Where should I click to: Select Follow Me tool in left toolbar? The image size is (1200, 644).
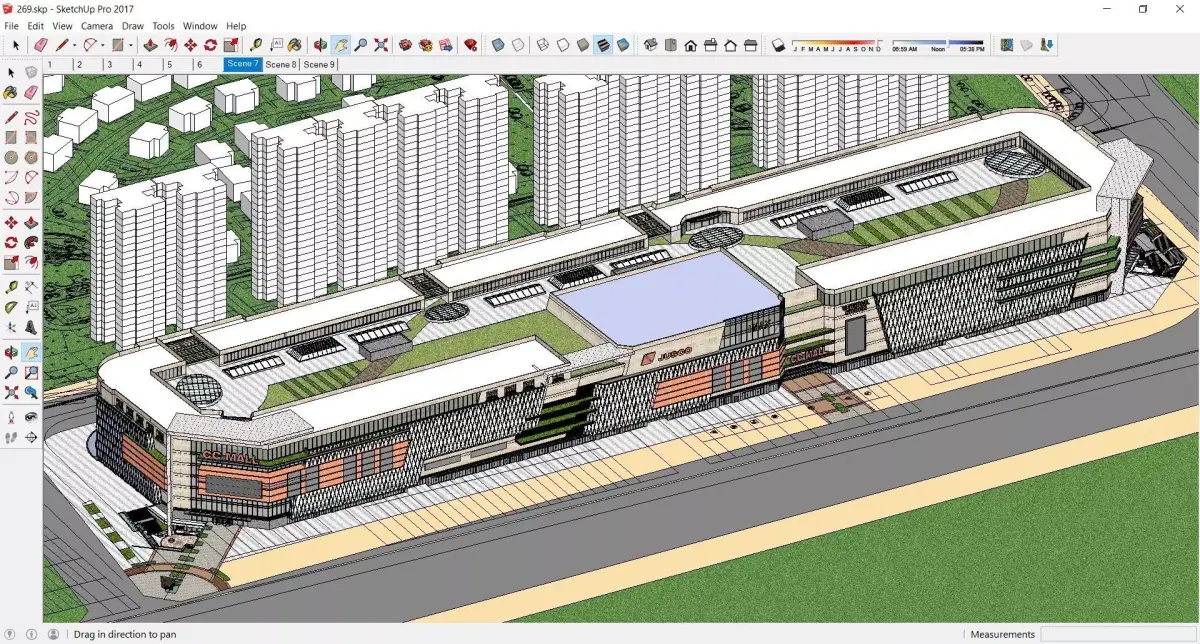pyautogui.click(x=31, y=244)
